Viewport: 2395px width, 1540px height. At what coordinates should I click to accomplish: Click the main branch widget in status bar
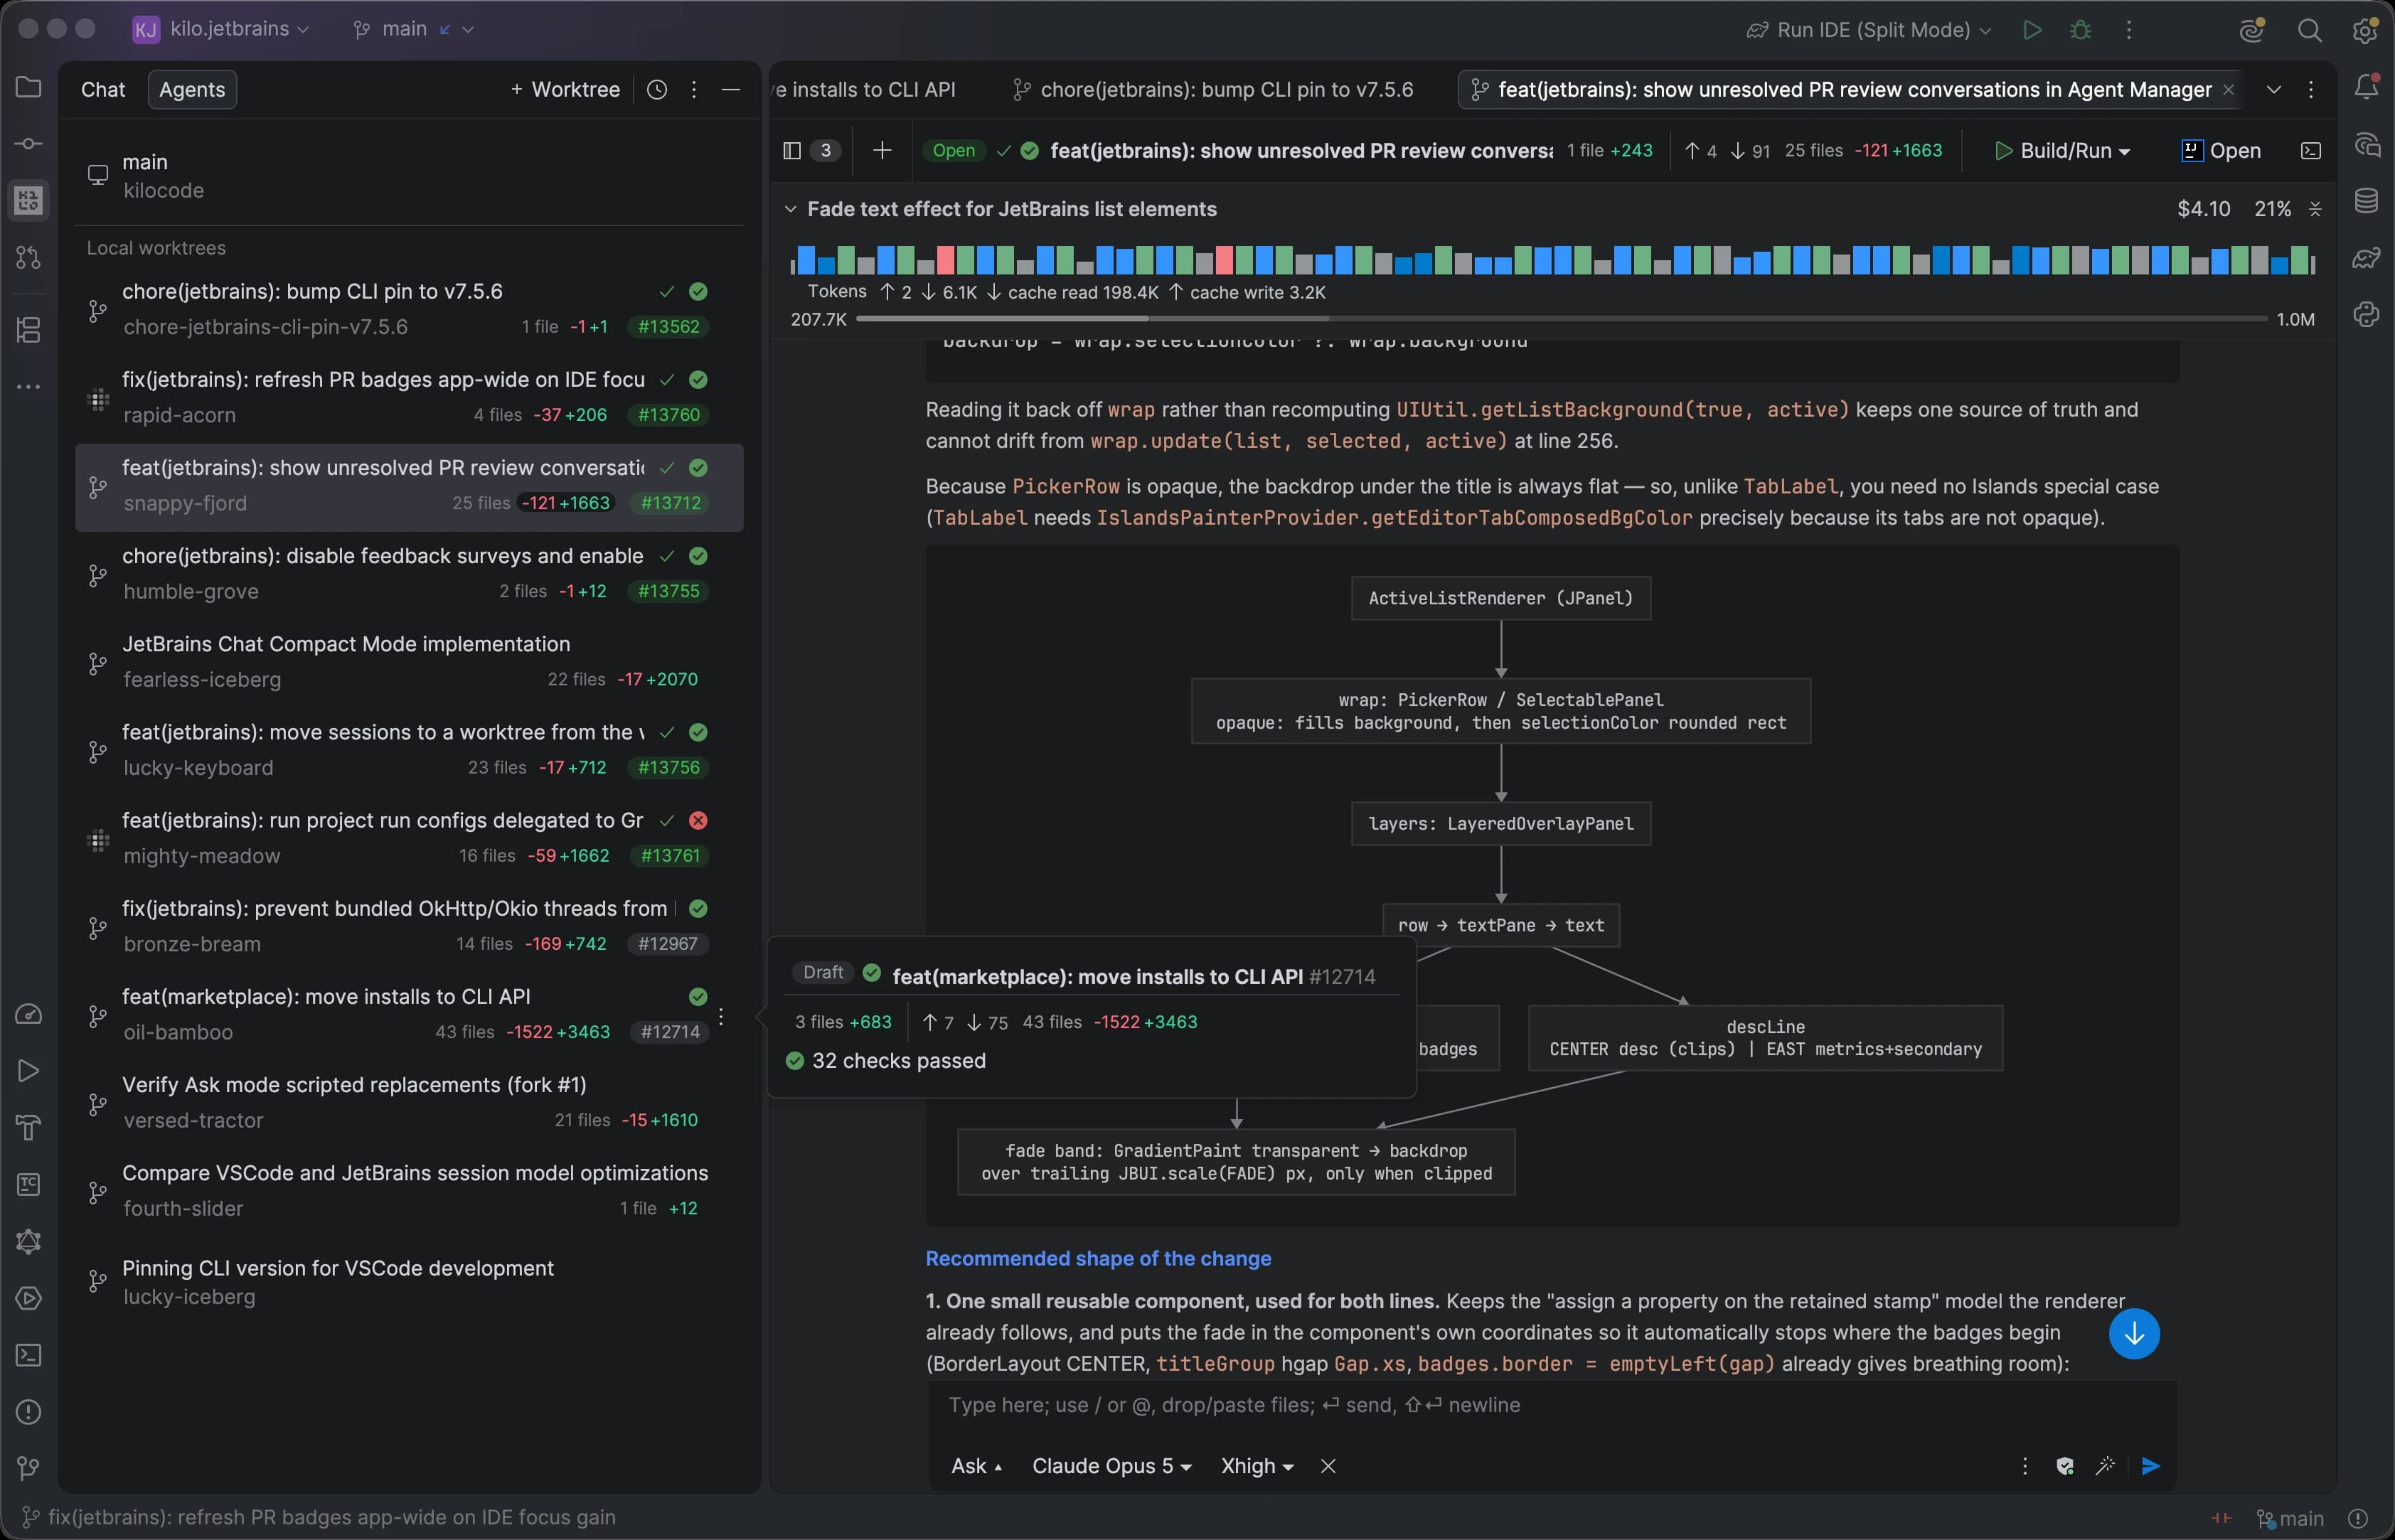click(x=2290, y=1519)
